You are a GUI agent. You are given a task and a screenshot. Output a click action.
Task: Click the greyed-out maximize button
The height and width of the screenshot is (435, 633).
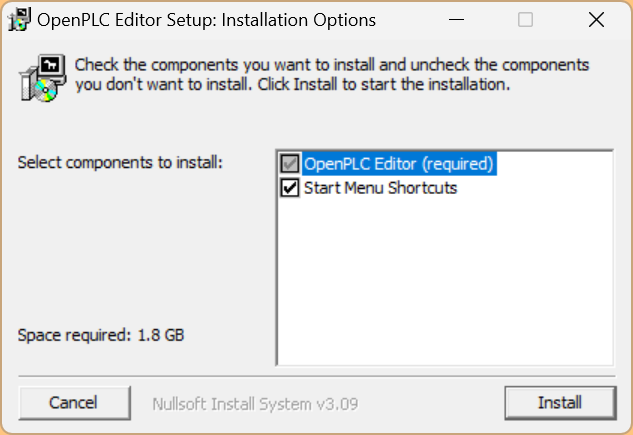click(525, 20)
